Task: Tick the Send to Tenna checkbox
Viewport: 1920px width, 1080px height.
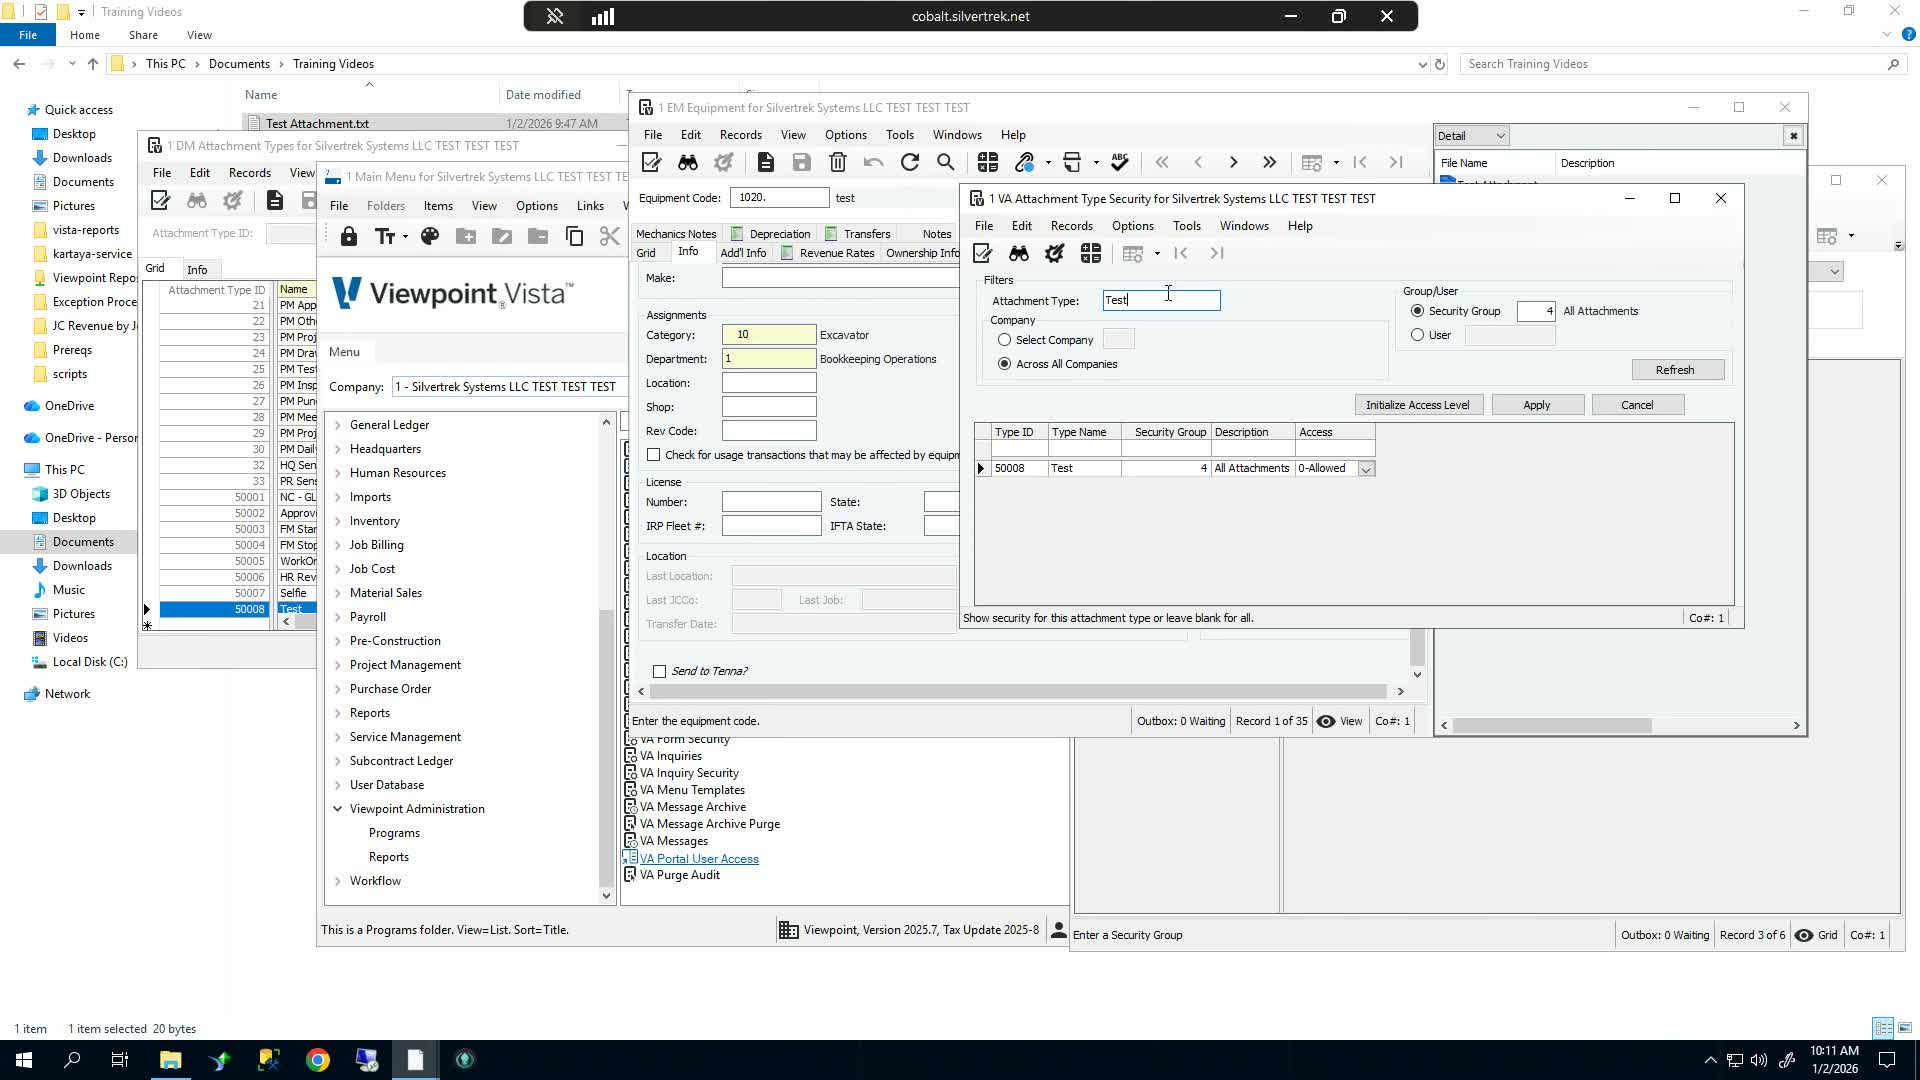Action: [x=659, y=671]
